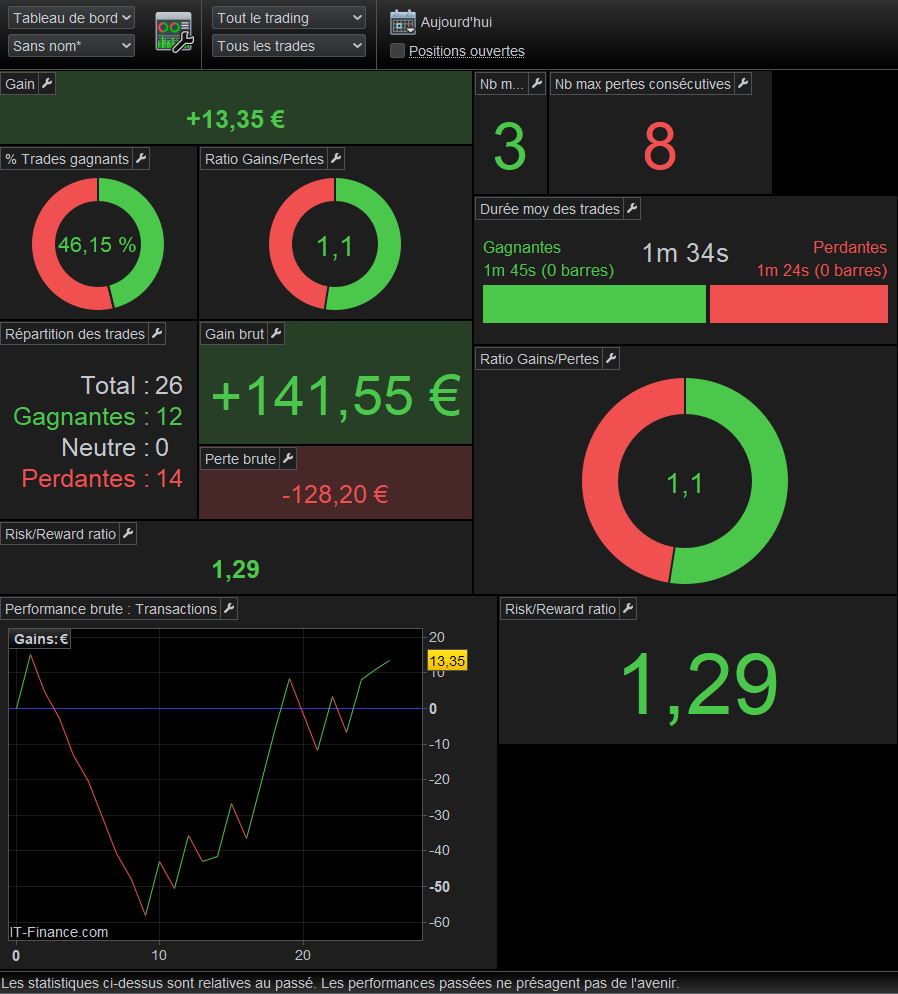898x994 pixels.
Task: Toggle the Positions ouvertes checkbox
Action: click(x=397, y=51)
